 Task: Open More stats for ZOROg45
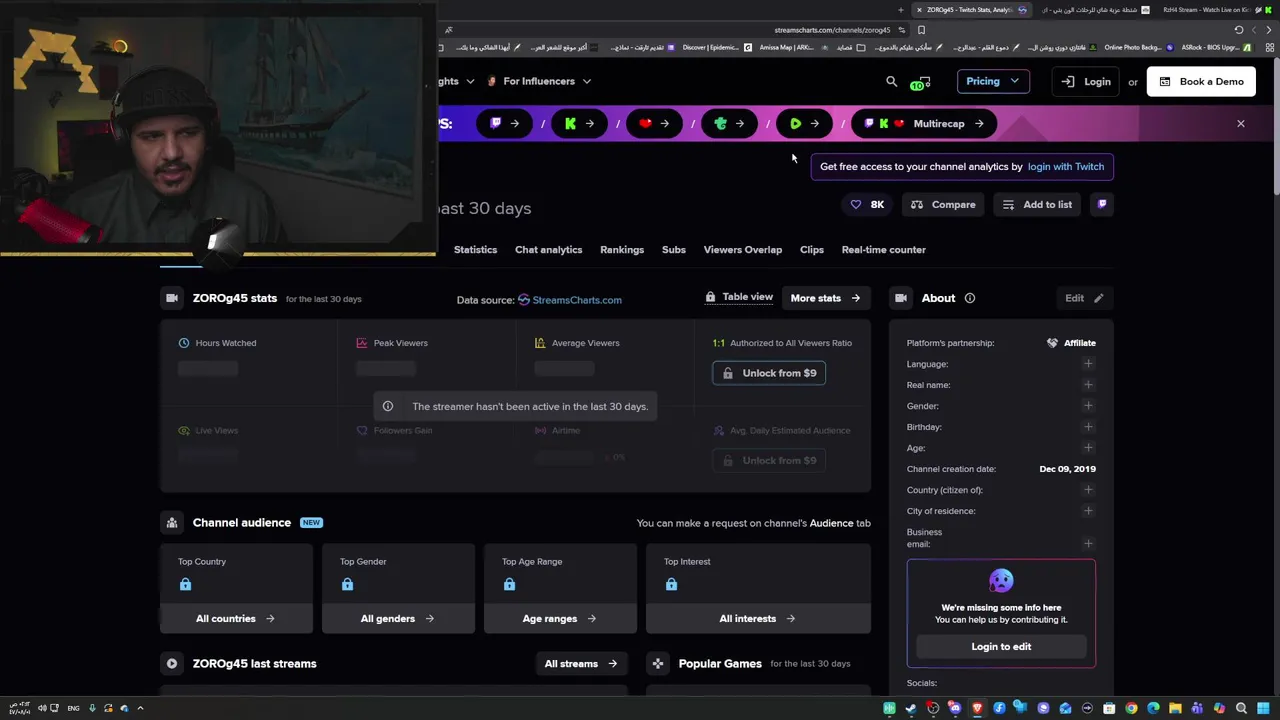[826, 298]
